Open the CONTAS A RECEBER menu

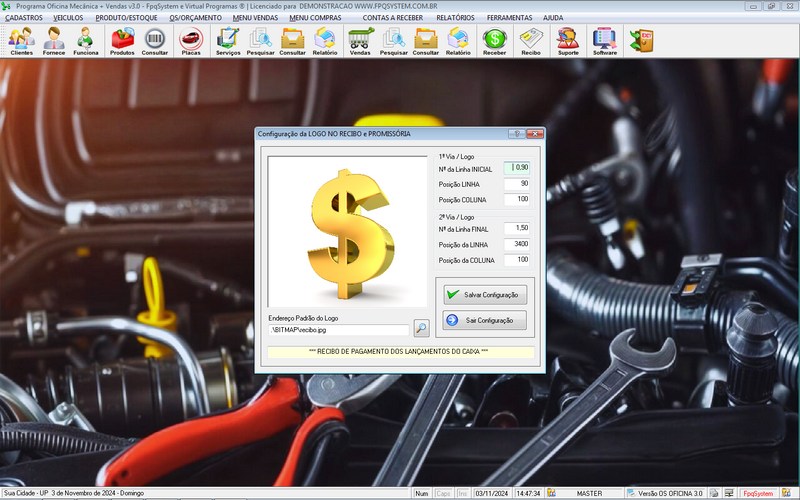(392, 18)
